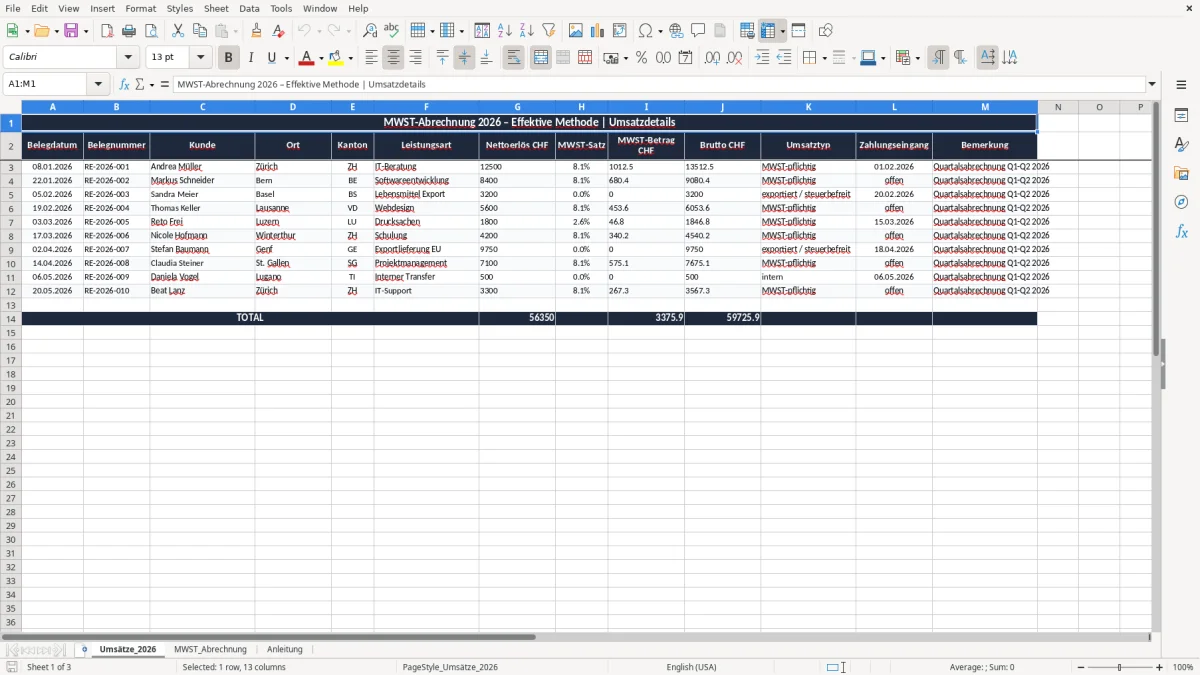Open the Sheet menu

pos(216,8)
